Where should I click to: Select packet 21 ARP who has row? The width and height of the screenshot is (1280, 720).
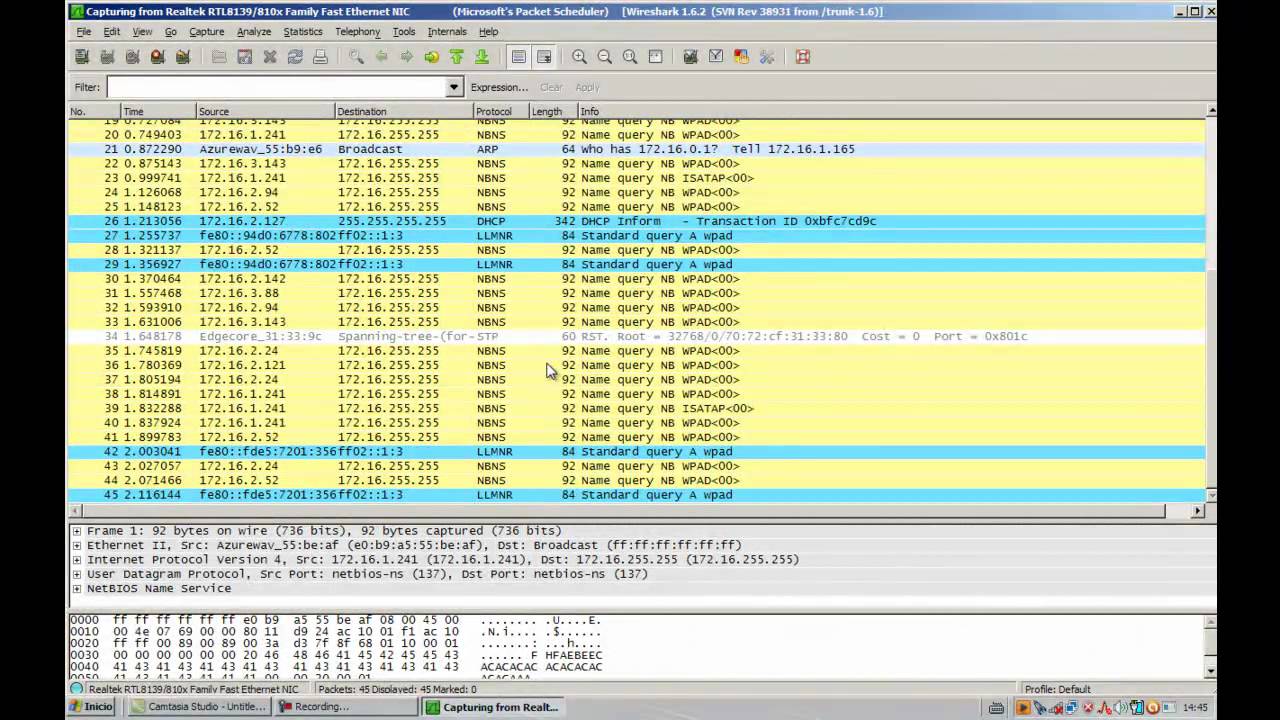click(636, 149)
